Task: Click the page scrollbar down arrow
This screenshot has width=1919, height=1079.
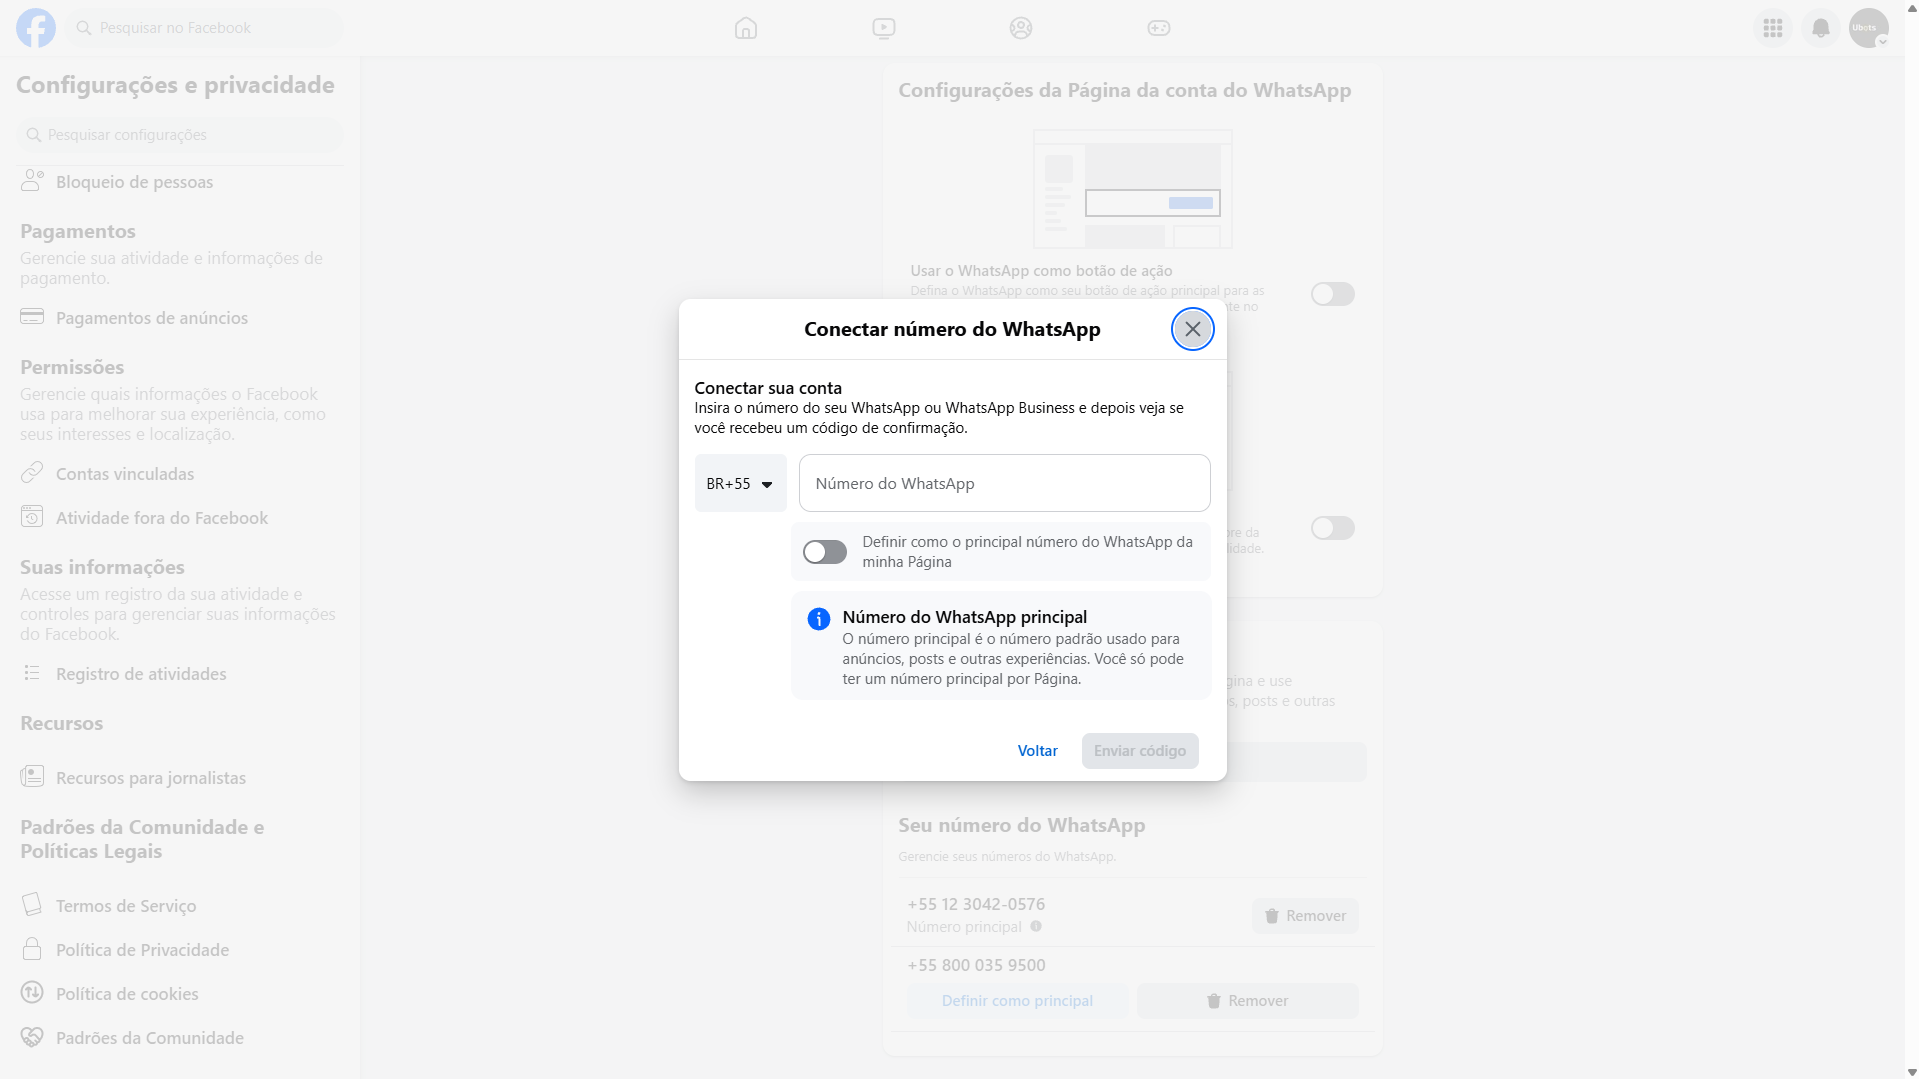Action: (x=1912, y=1072)
